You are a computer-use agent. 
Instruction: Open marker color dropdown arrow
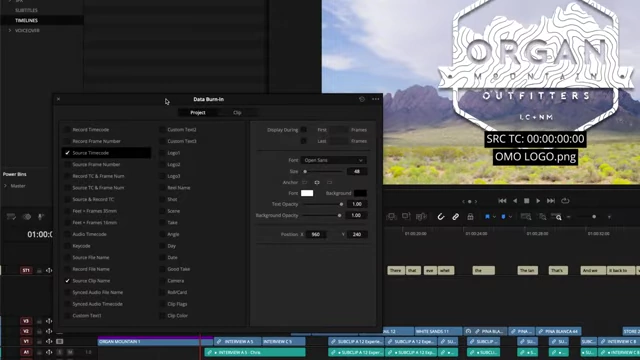[510, 217]
